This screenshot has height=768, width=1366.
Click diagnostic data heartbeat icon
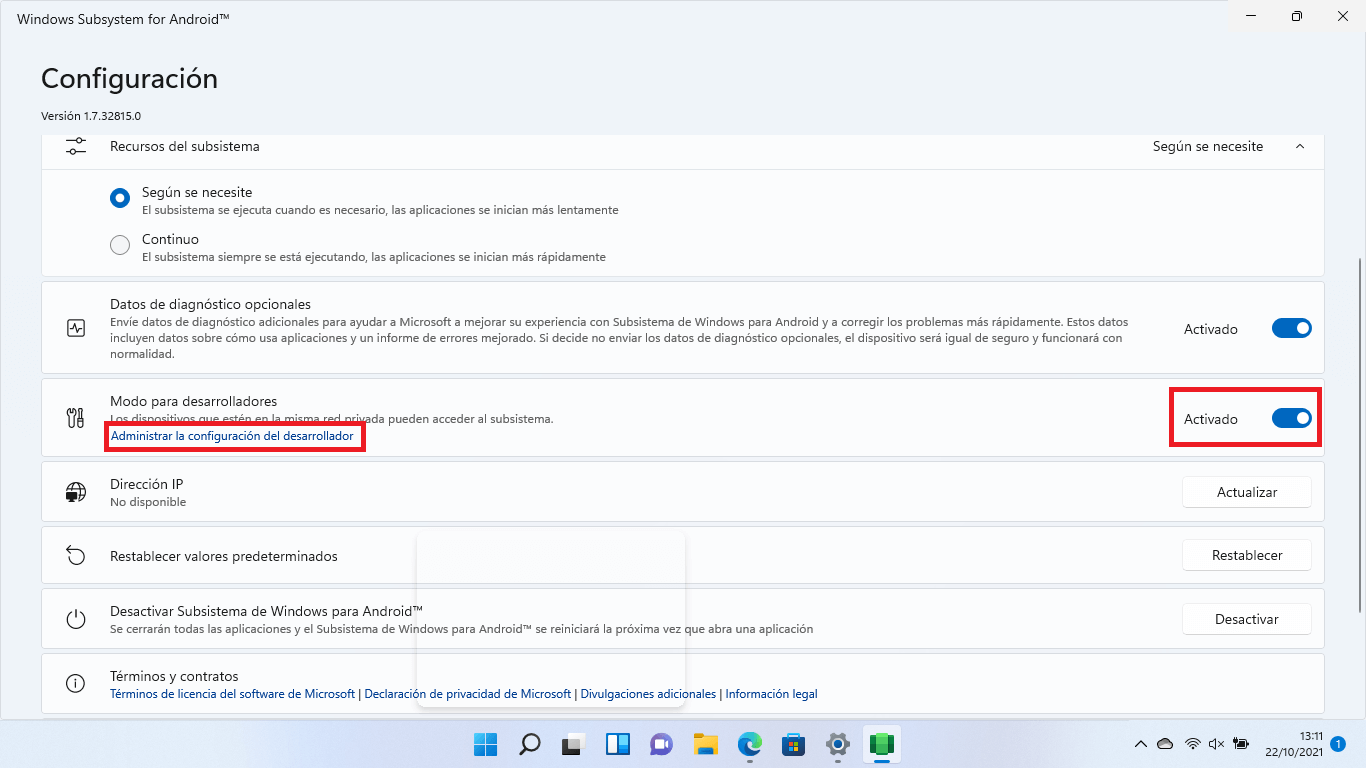(x=76, y=328)
